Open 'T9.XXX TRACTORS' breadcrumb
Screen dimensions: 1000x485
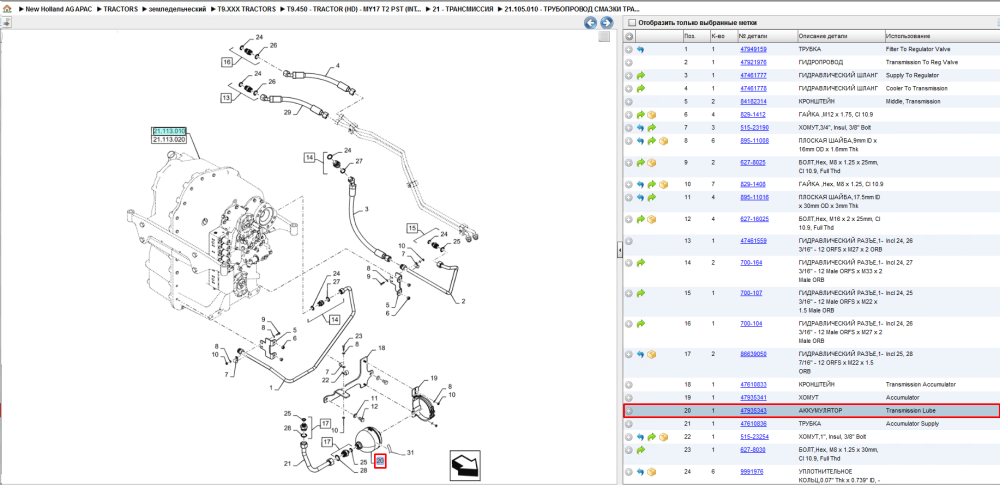(247, 10)
